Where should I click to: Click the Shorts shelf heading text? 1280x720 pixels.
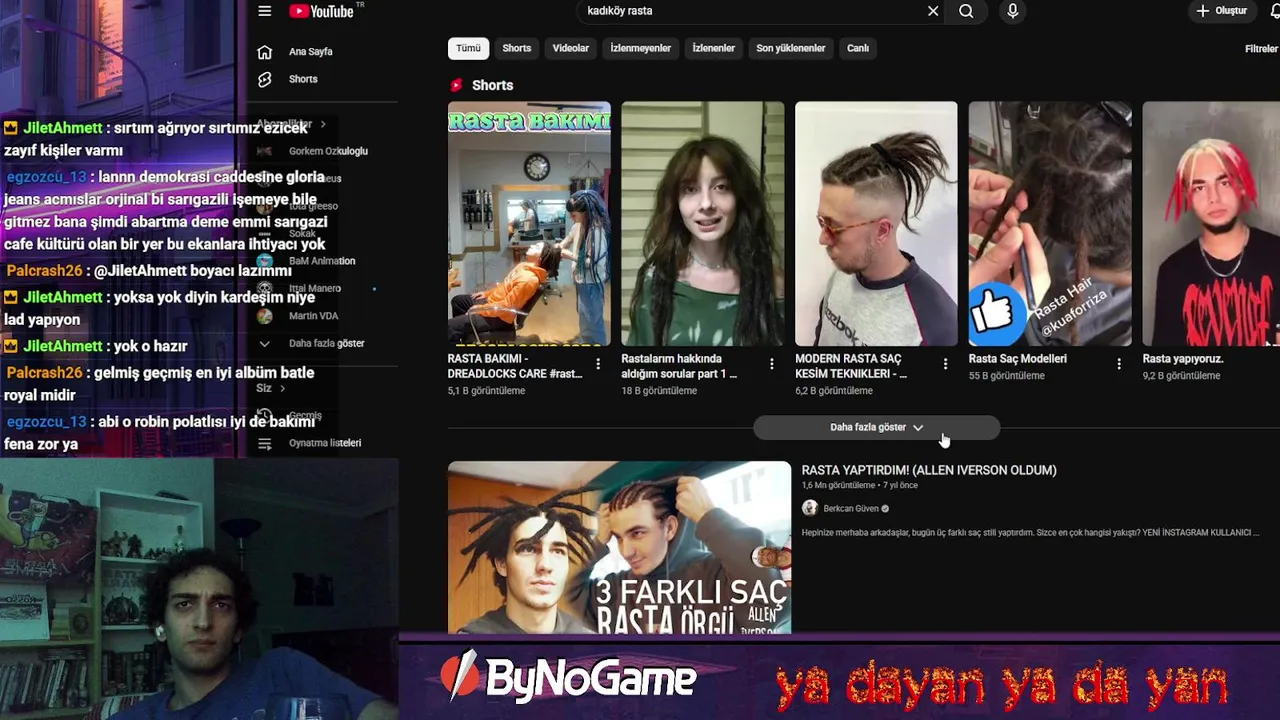point(492,85)
